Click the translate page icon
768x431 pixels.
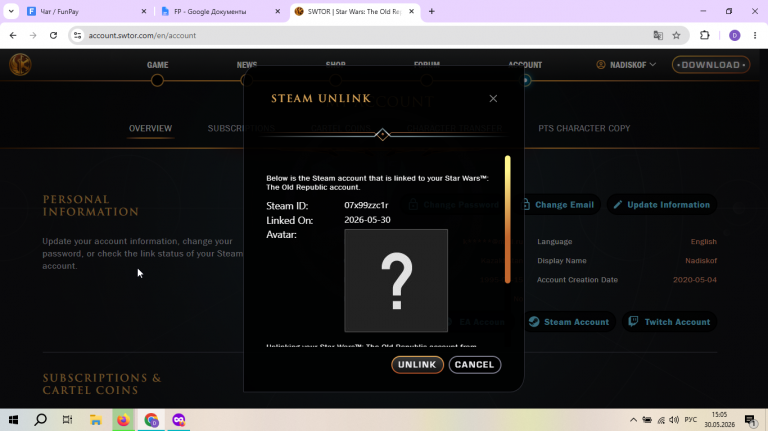tap(658, 35)
